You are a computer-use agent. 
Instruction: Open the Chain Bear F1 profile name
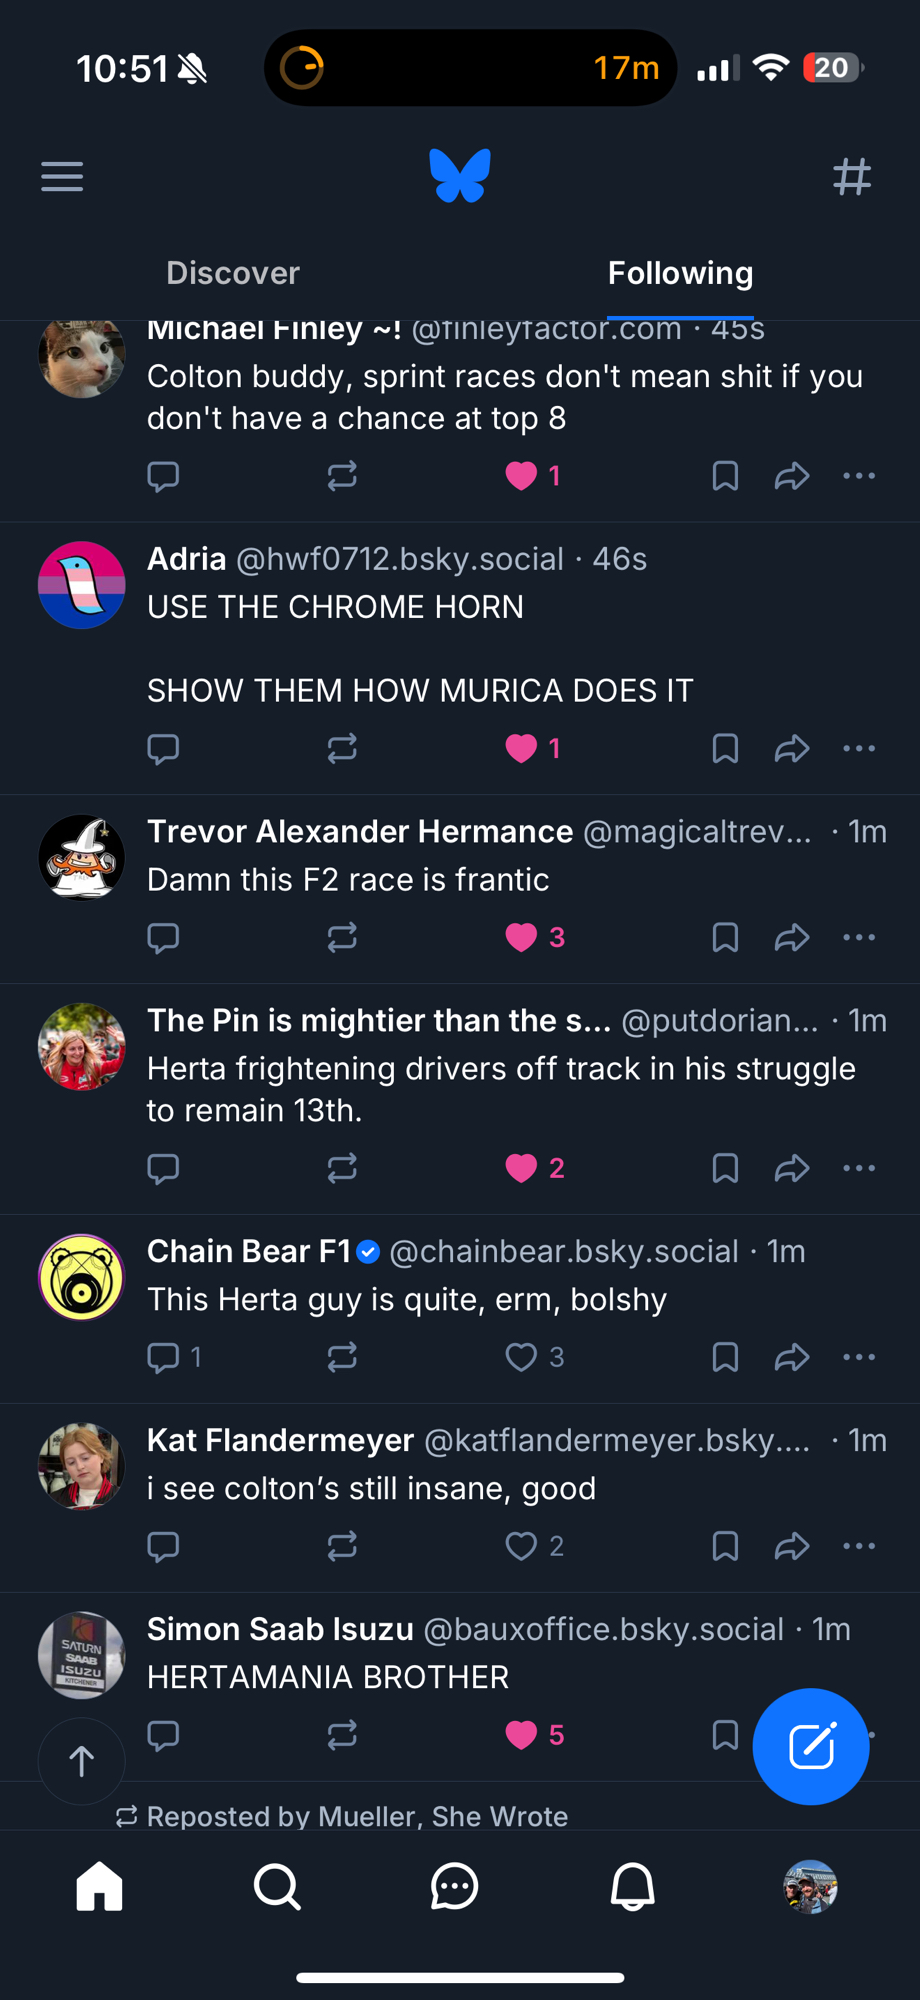(x=249, y=1251)
